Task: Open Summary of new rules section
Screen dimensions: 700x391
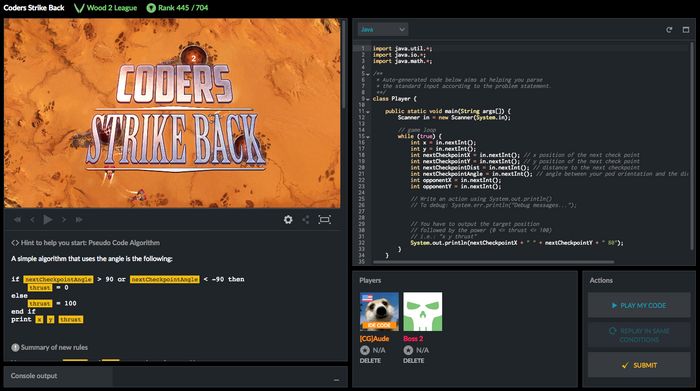Action: coord(50,347)
